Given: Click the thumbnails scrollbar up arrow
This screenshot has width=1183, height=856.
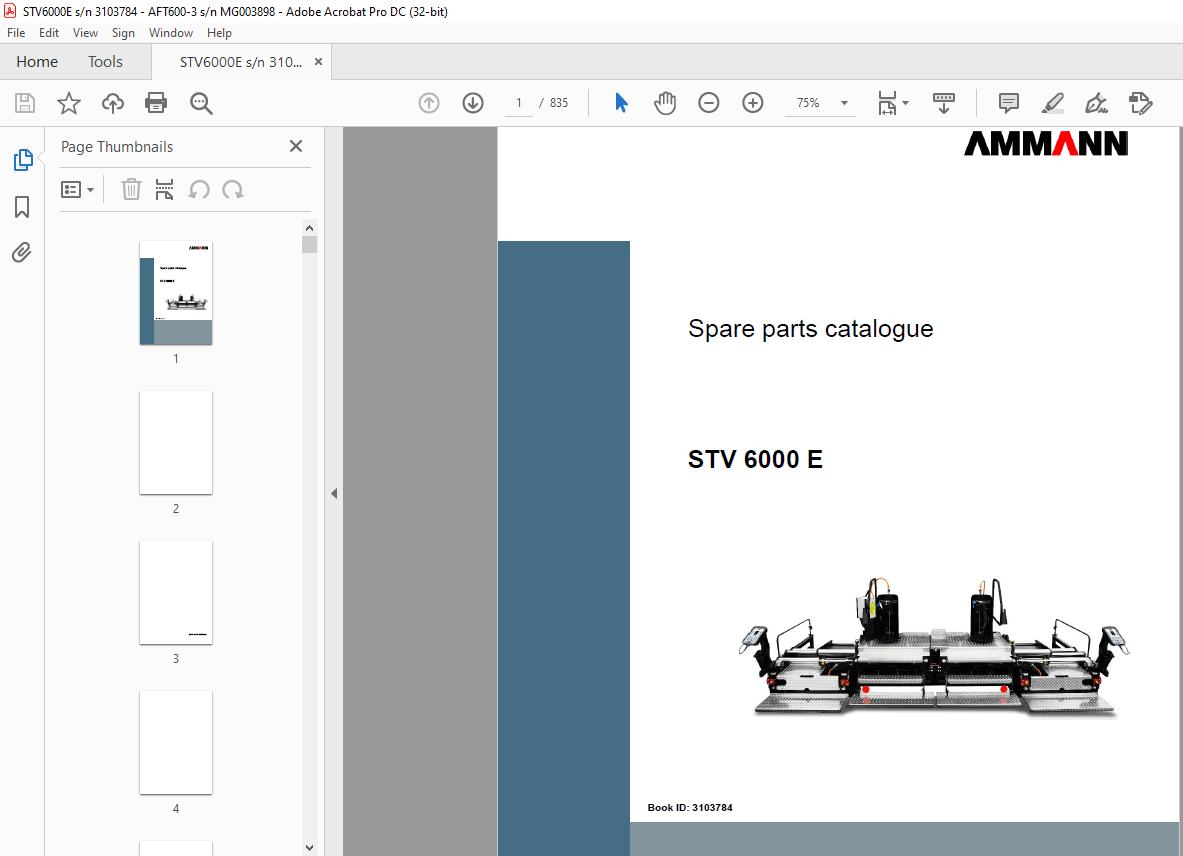Looking at the screenshot, I should click(309, 228).
